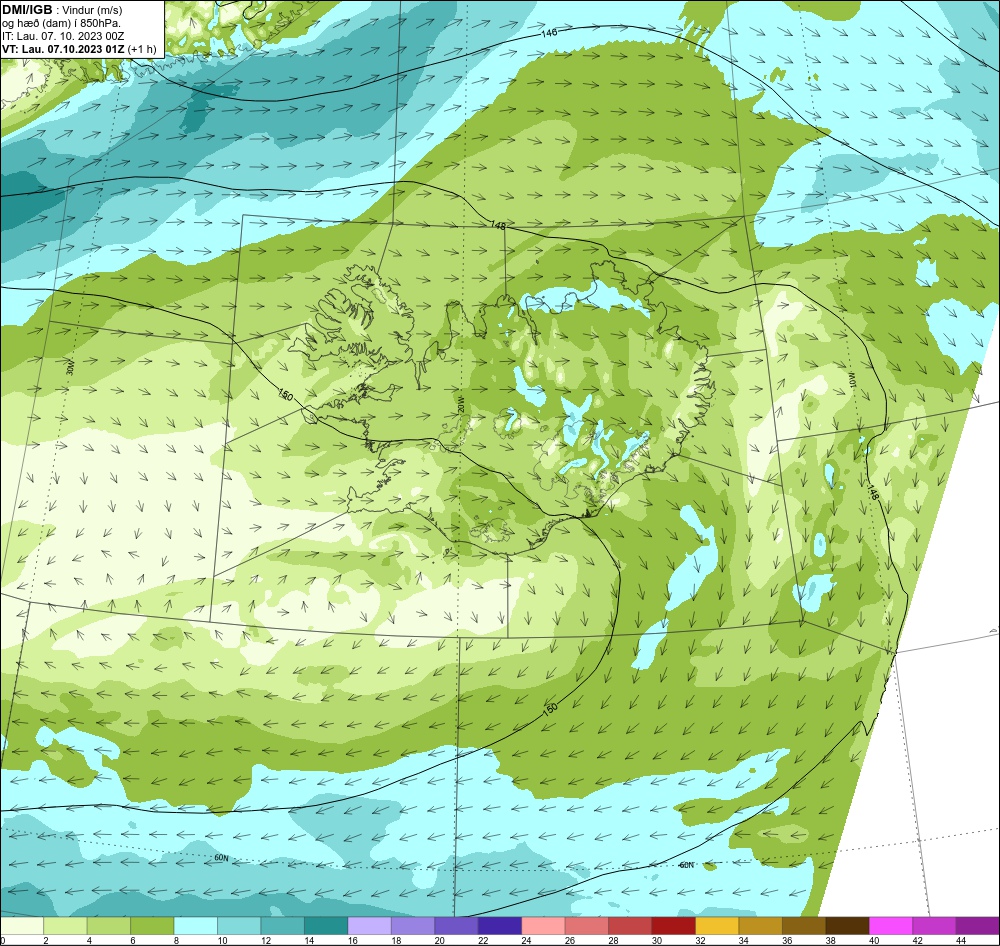Select the 18–20 m/s violet legend swatch
This screenshot has height=946, width=1000.
tap(413, 925)
